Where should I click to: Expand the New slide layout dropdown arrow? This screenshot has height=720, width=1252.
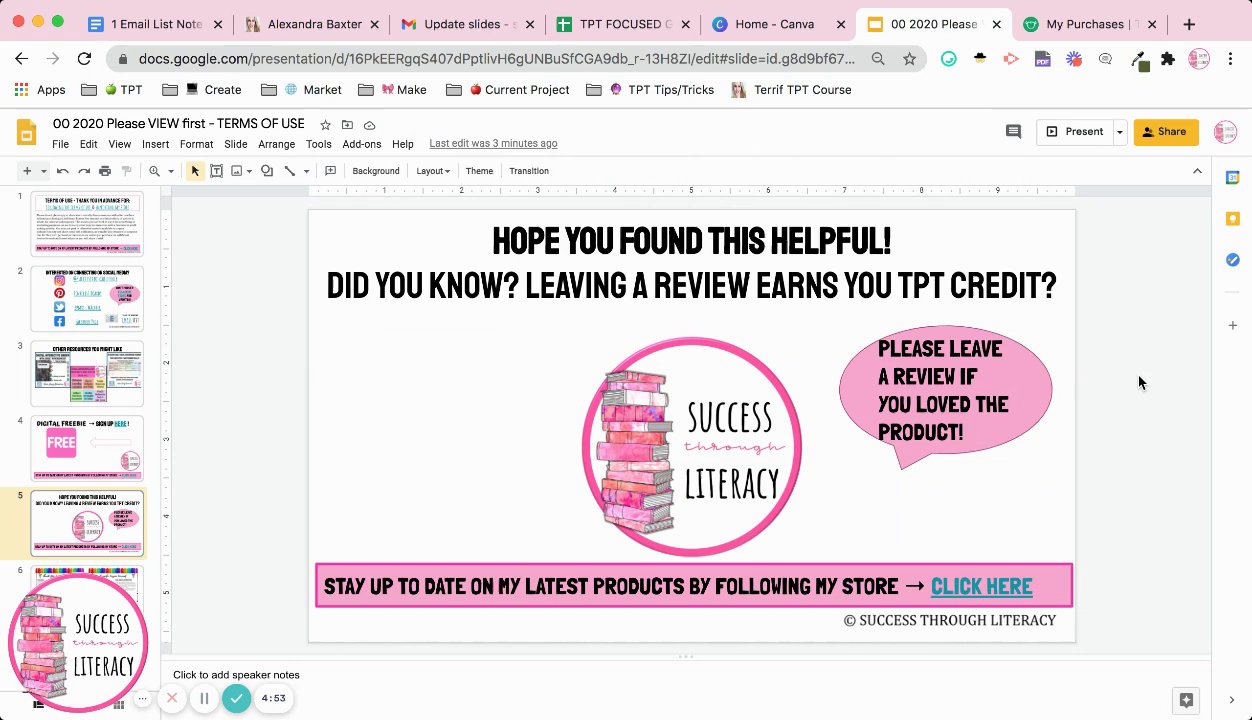point(43,171)
